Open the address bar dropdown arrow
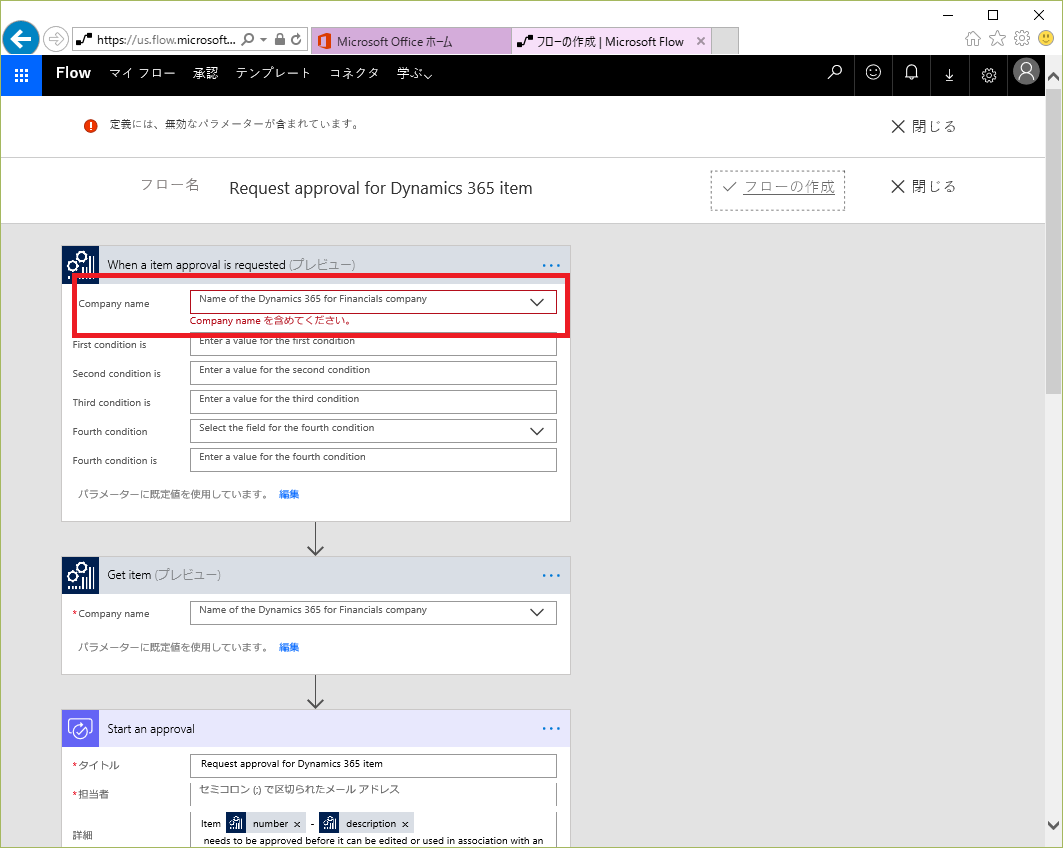1063x848 pixels. tap(264, 39)
